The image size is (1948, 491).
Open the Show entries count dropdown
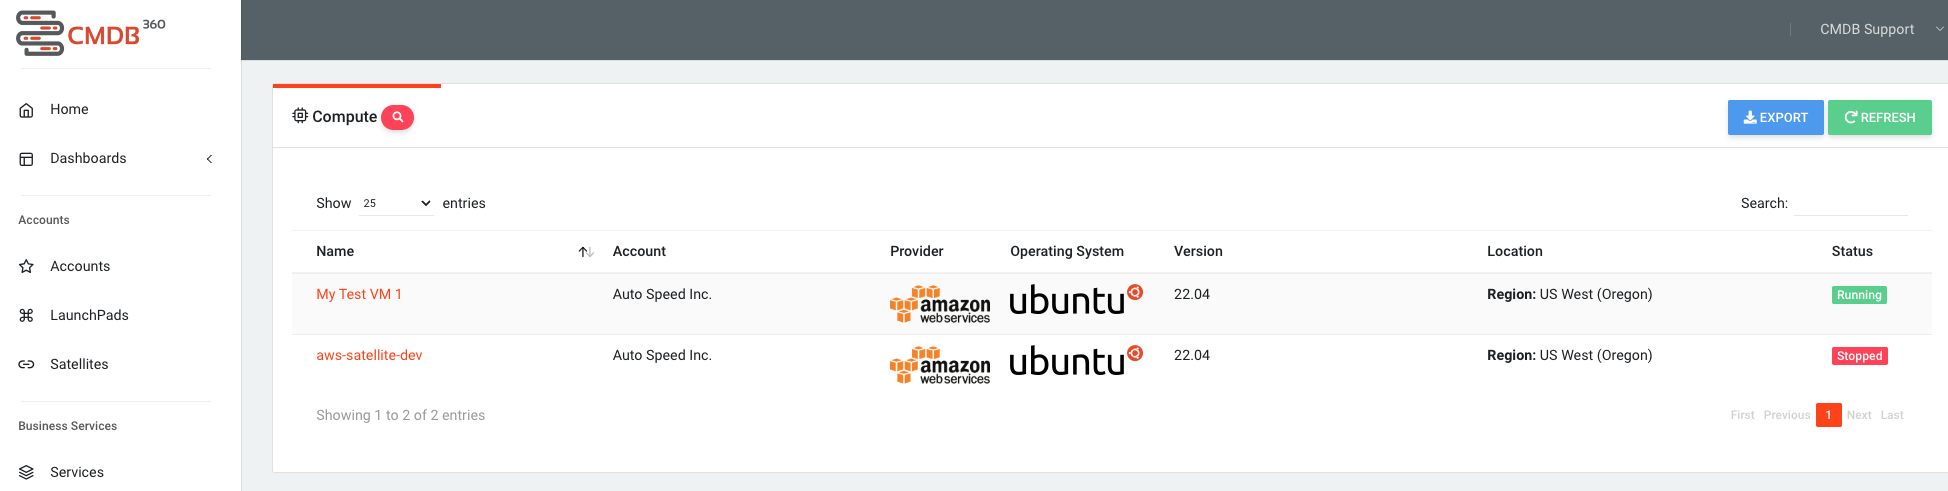(396, 203)
